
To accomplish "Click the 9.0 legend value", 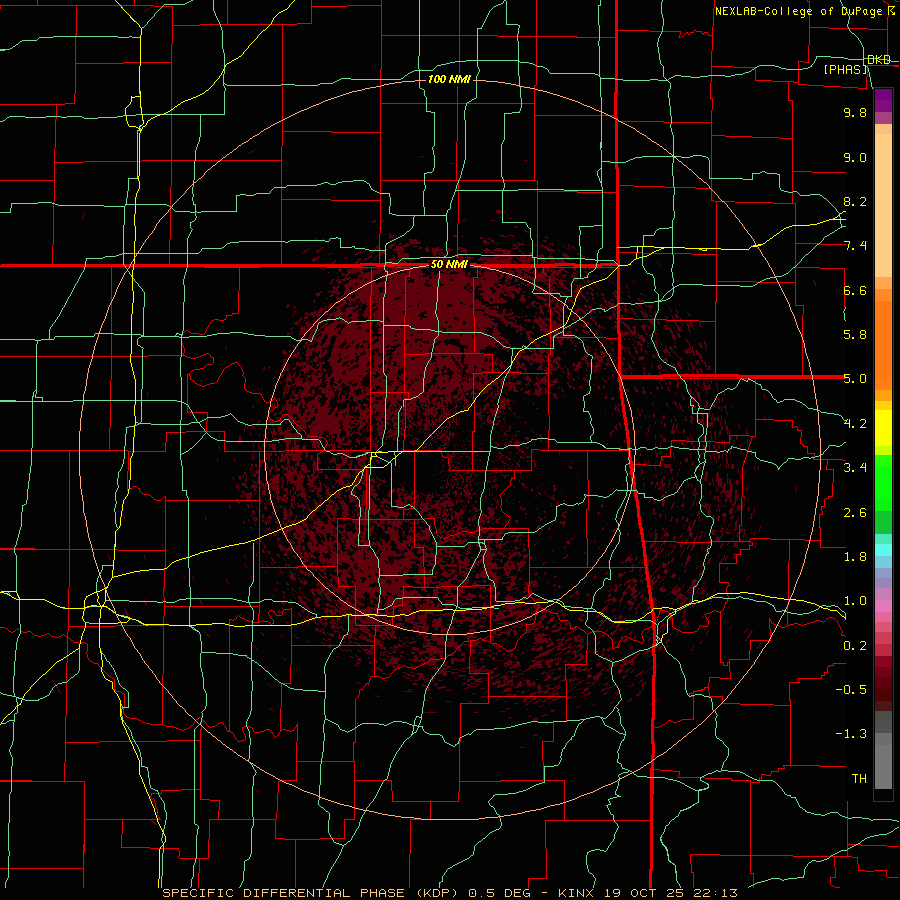I will click(x=855, y=157).
